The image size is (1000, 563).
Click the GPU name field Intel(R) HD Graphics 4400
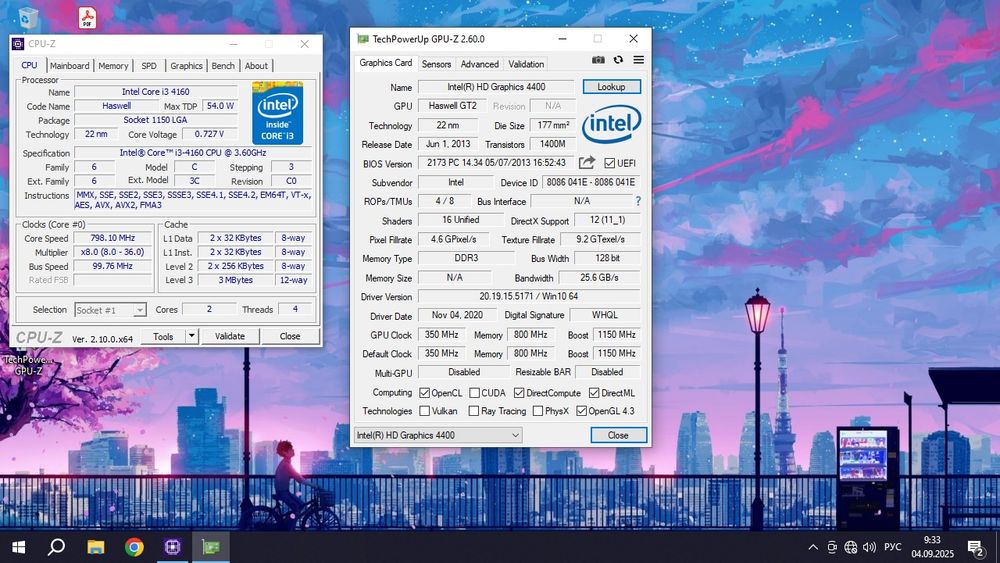496,87
